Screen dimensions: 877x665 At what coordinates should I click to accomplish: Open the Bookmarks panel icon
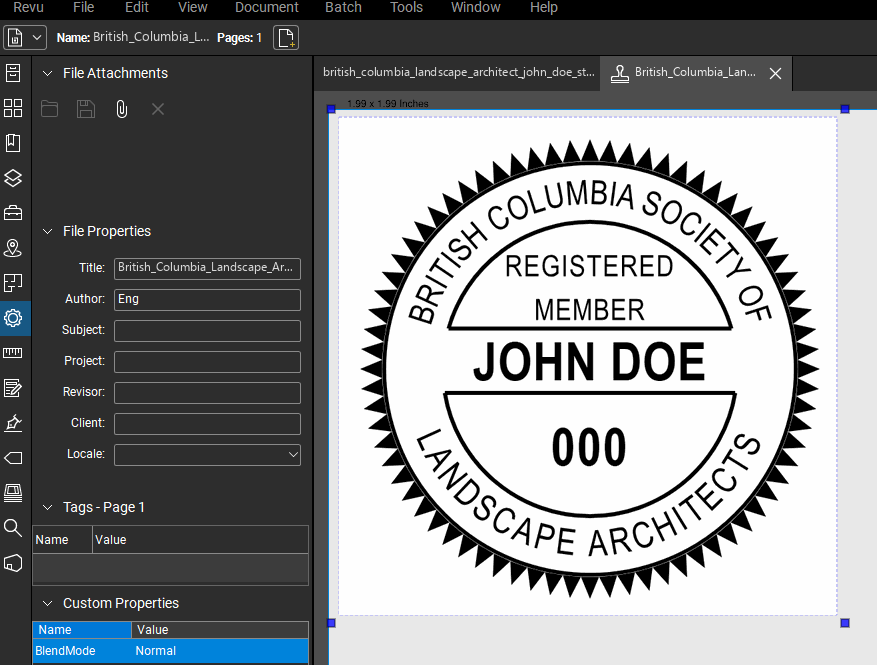(13, 143)
